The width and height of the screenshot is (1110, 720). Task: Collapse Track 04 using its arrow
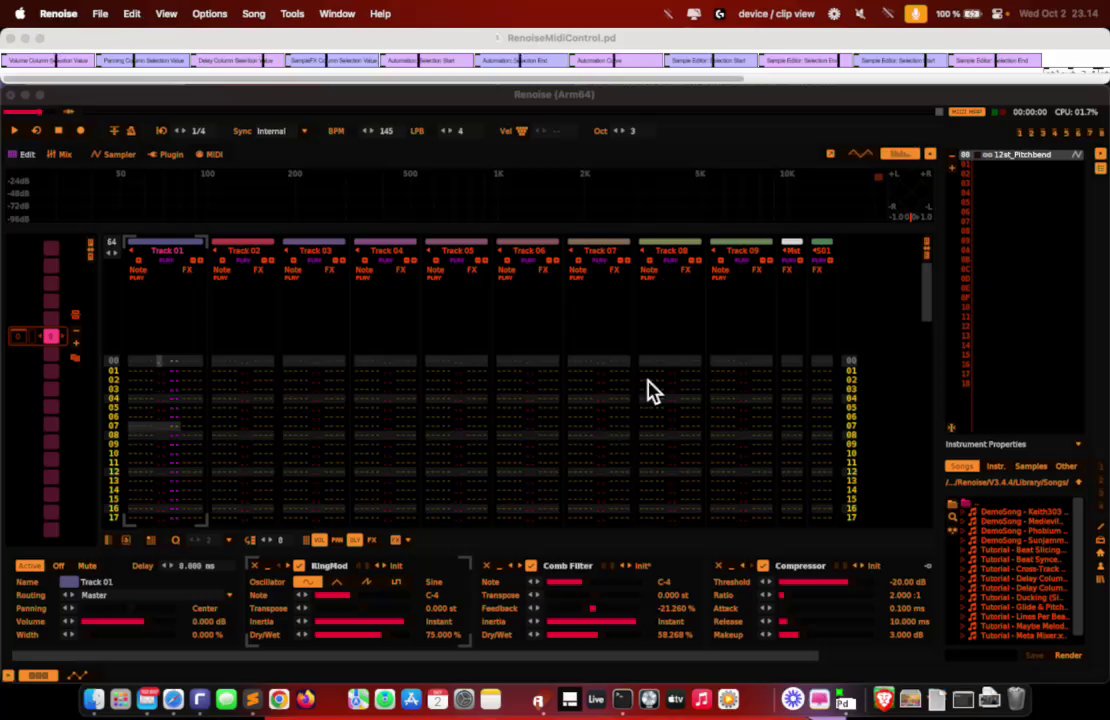(357, 250)
